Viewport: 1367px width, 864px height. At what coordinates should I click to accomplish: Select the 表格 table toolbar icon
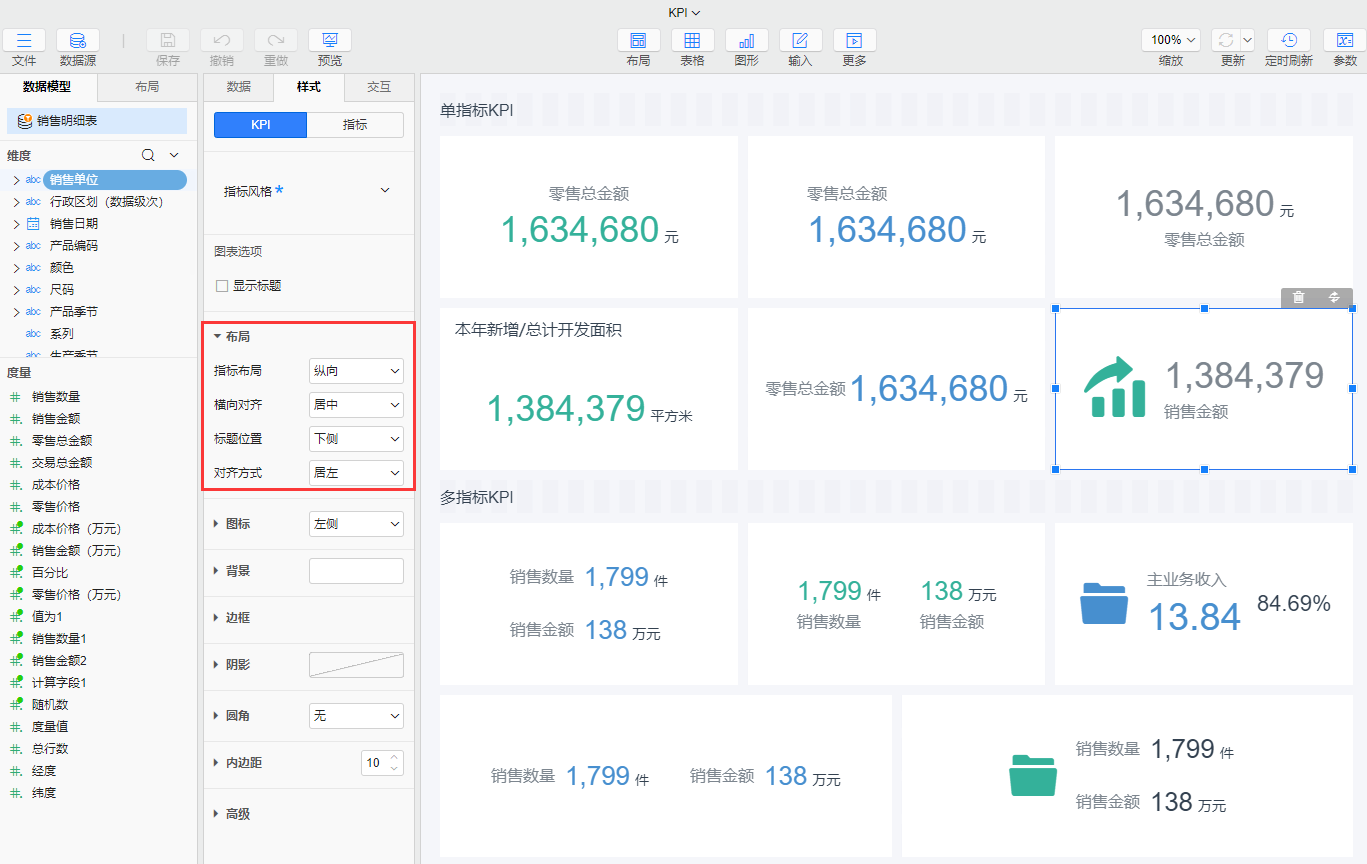(692, 40)
